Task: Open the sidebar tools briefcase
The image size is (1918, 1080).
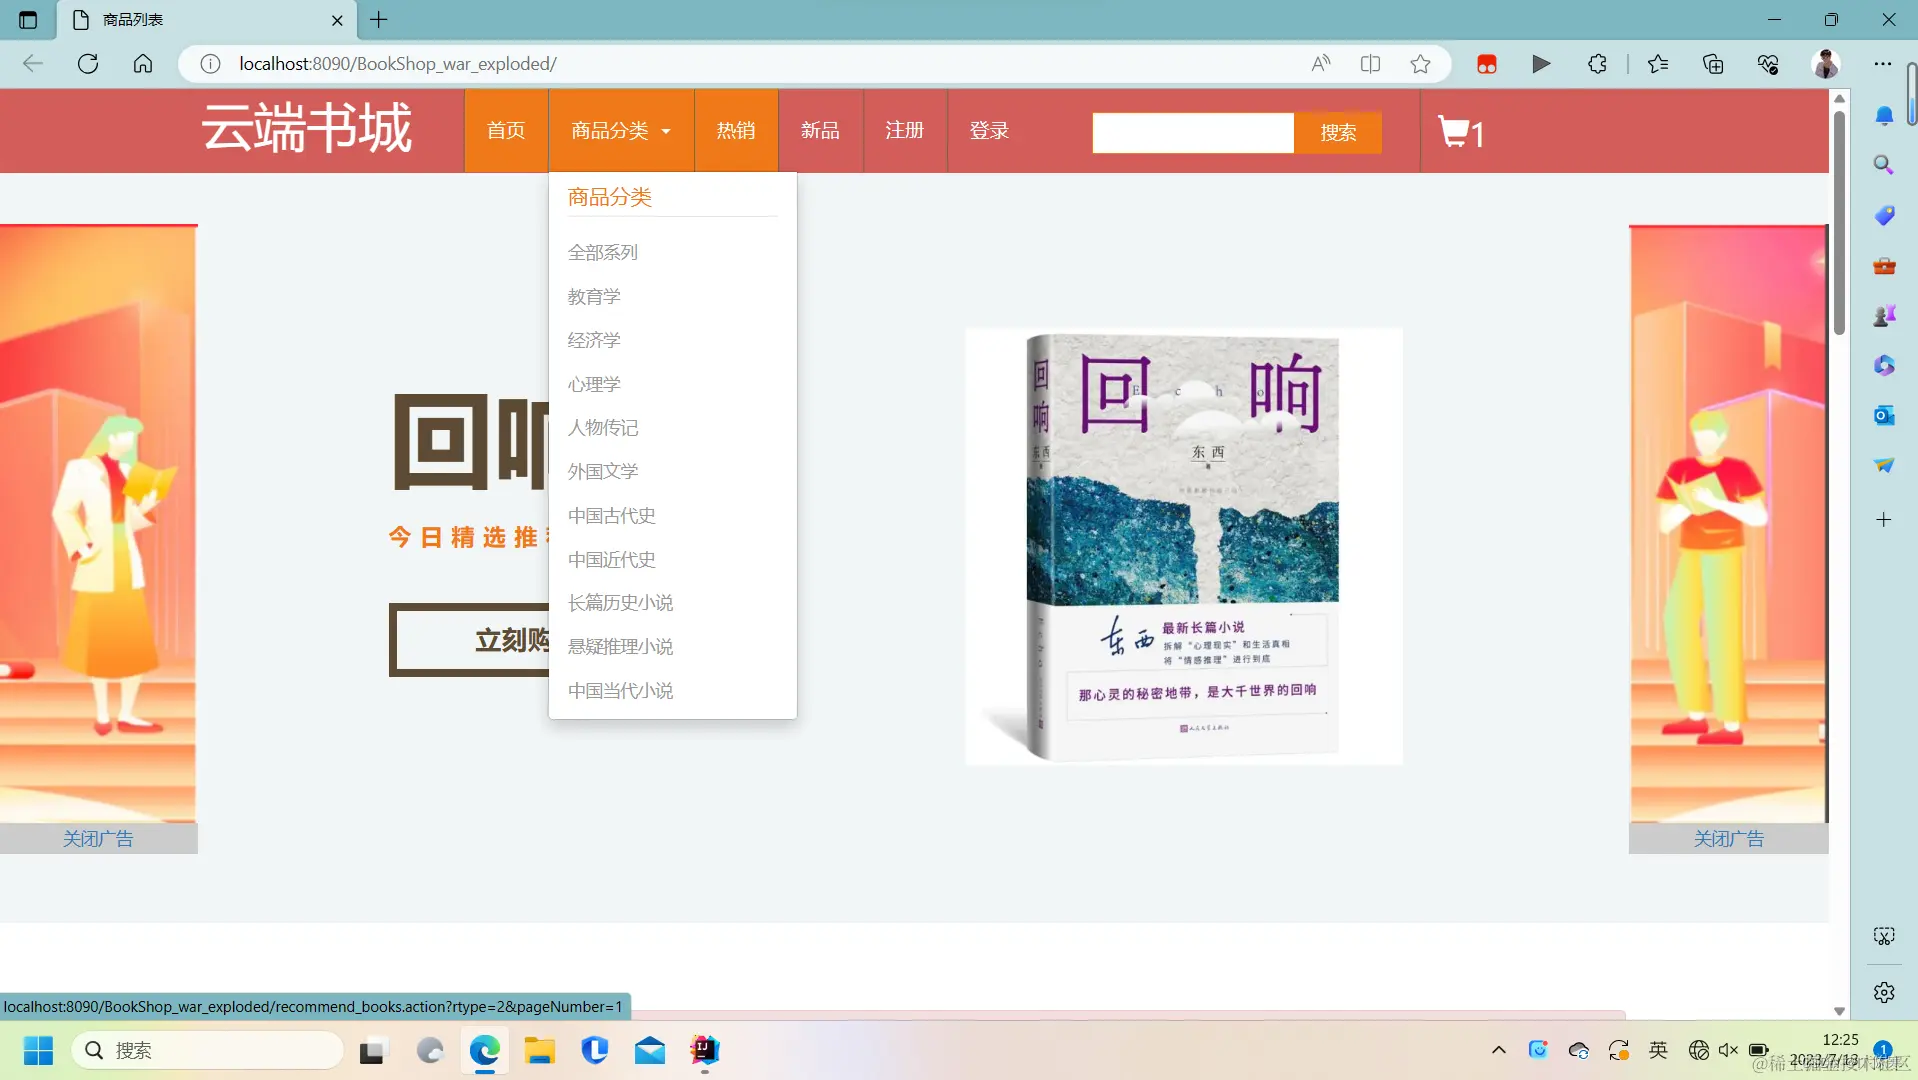Action: click(x=1884, y=266)
